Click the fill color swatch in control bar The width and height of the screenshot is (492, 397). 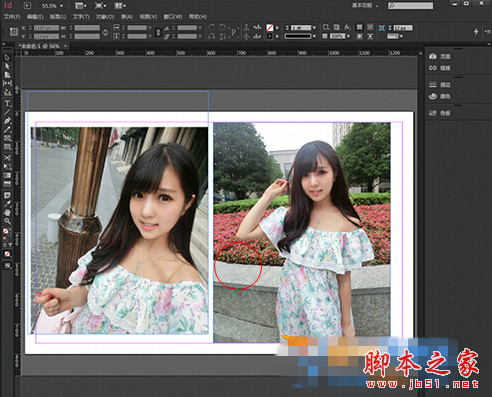click(x=270, y=28)
